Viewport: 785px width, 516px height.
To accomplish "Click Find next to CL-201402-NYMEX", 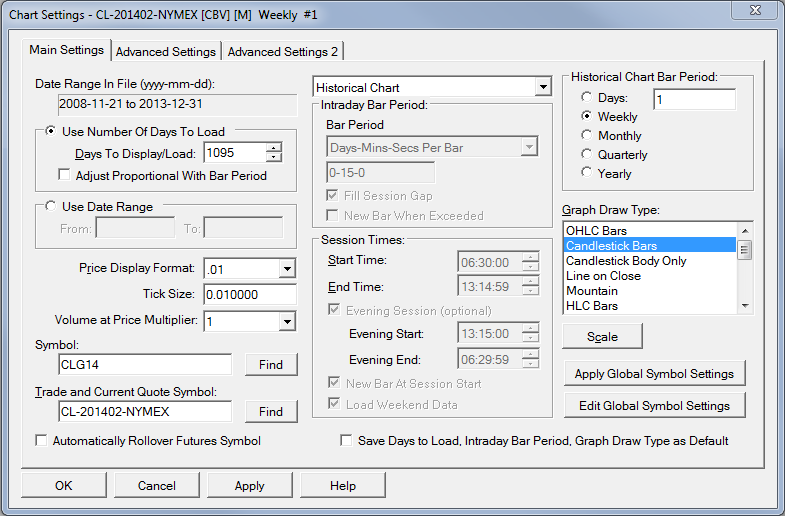I will coord(271,411).
